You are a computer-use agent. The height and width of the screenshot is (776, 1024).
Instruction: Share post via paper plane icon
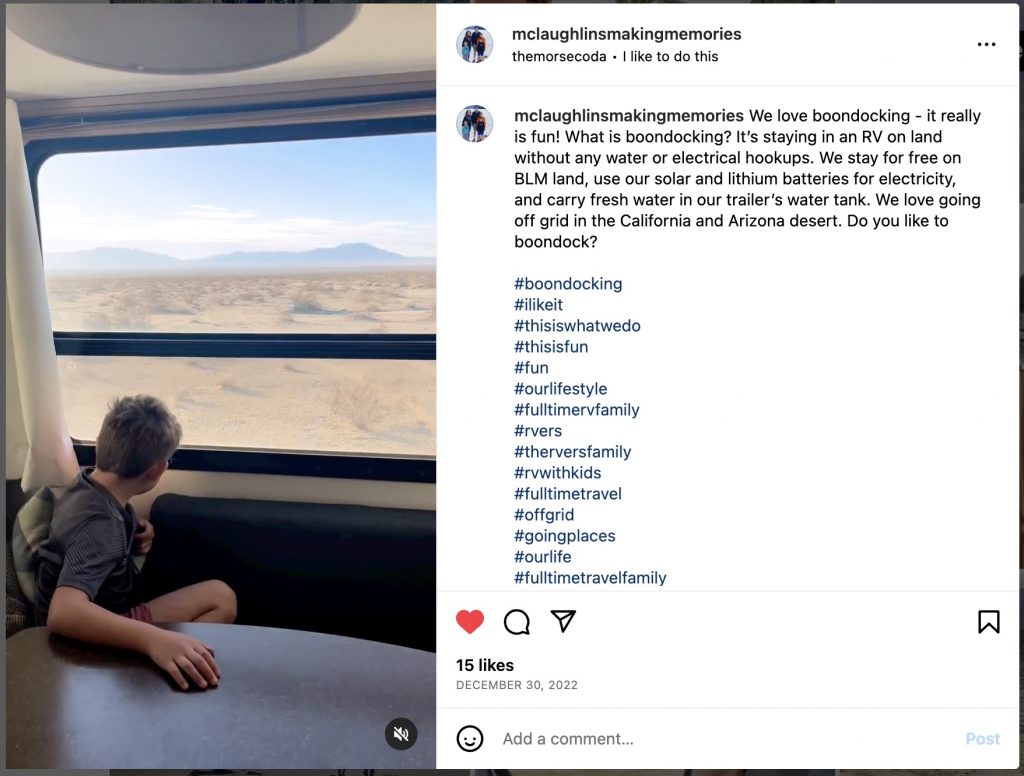(x=563, y=621)
